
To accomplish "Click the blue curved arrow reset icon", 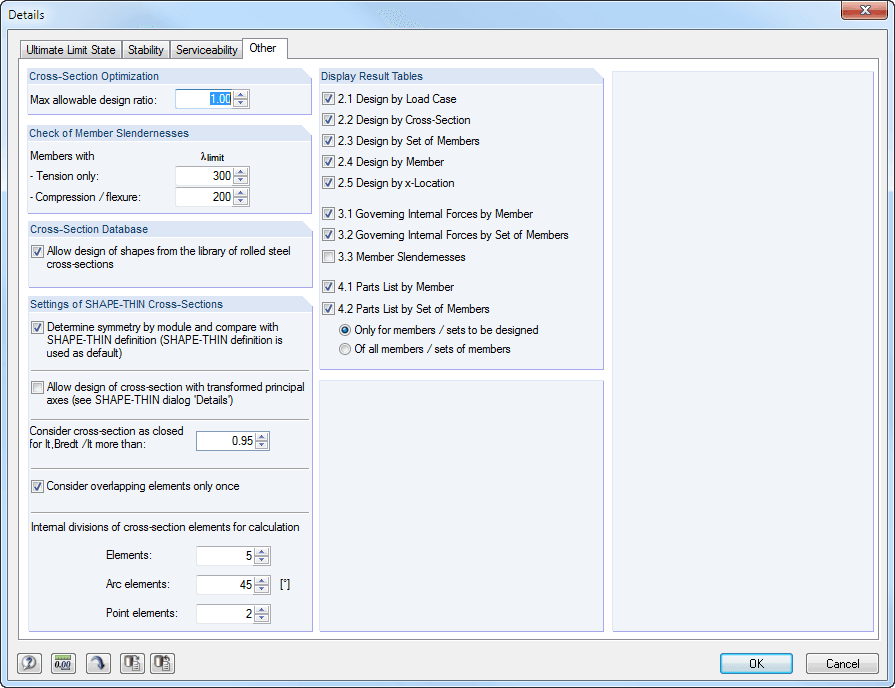I will [x=98, y=663].
